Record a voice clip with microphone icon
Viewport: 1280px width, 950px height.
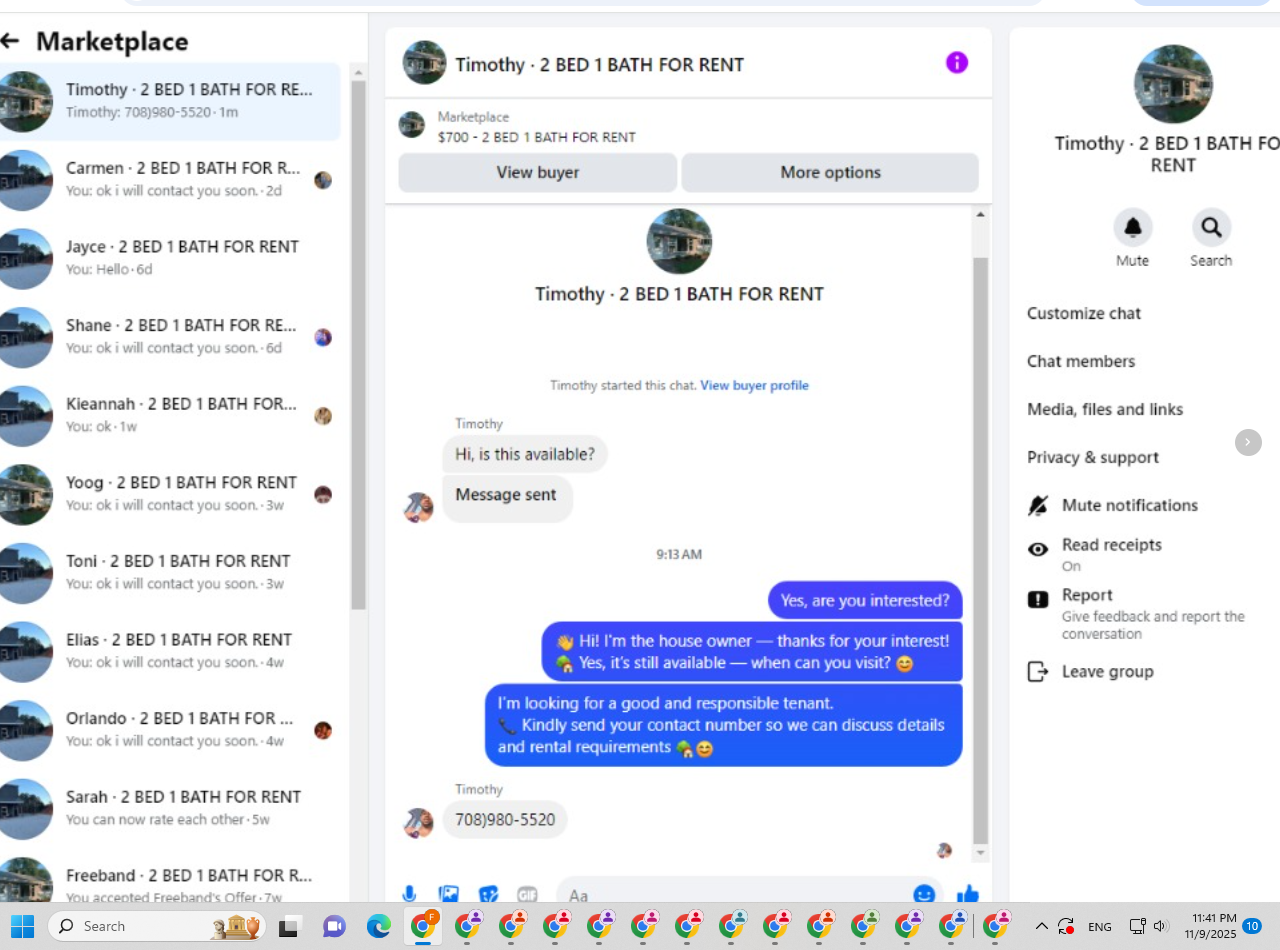pyautogui.click(x=409, y=894)
